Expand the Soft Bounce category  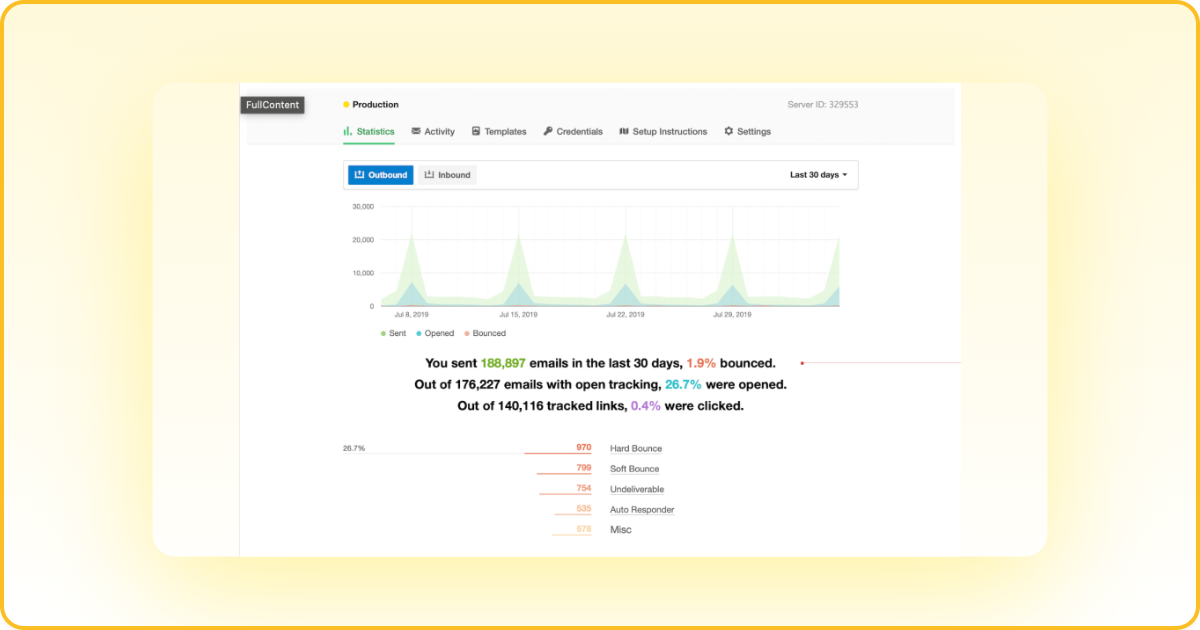click(x=633, y=468)
